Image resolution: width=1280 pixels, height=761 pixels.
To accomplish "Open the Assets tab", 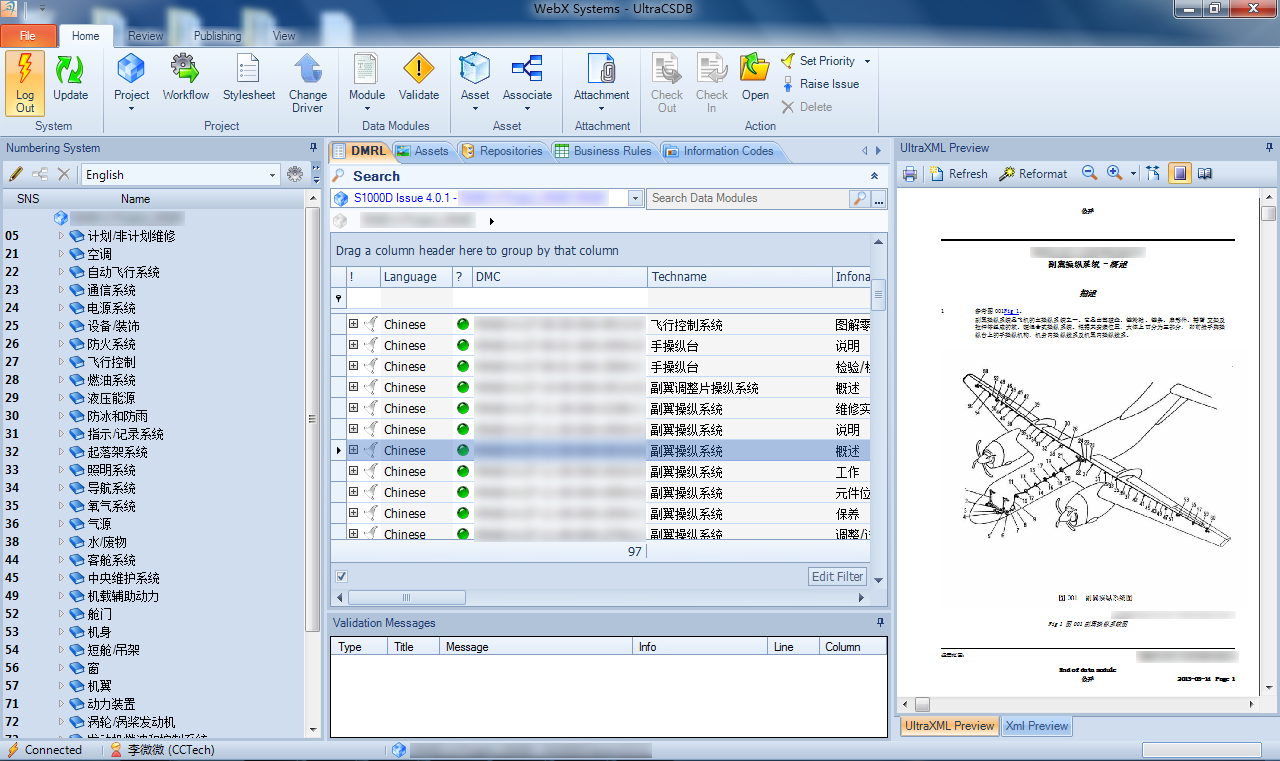I will (423, 151).
